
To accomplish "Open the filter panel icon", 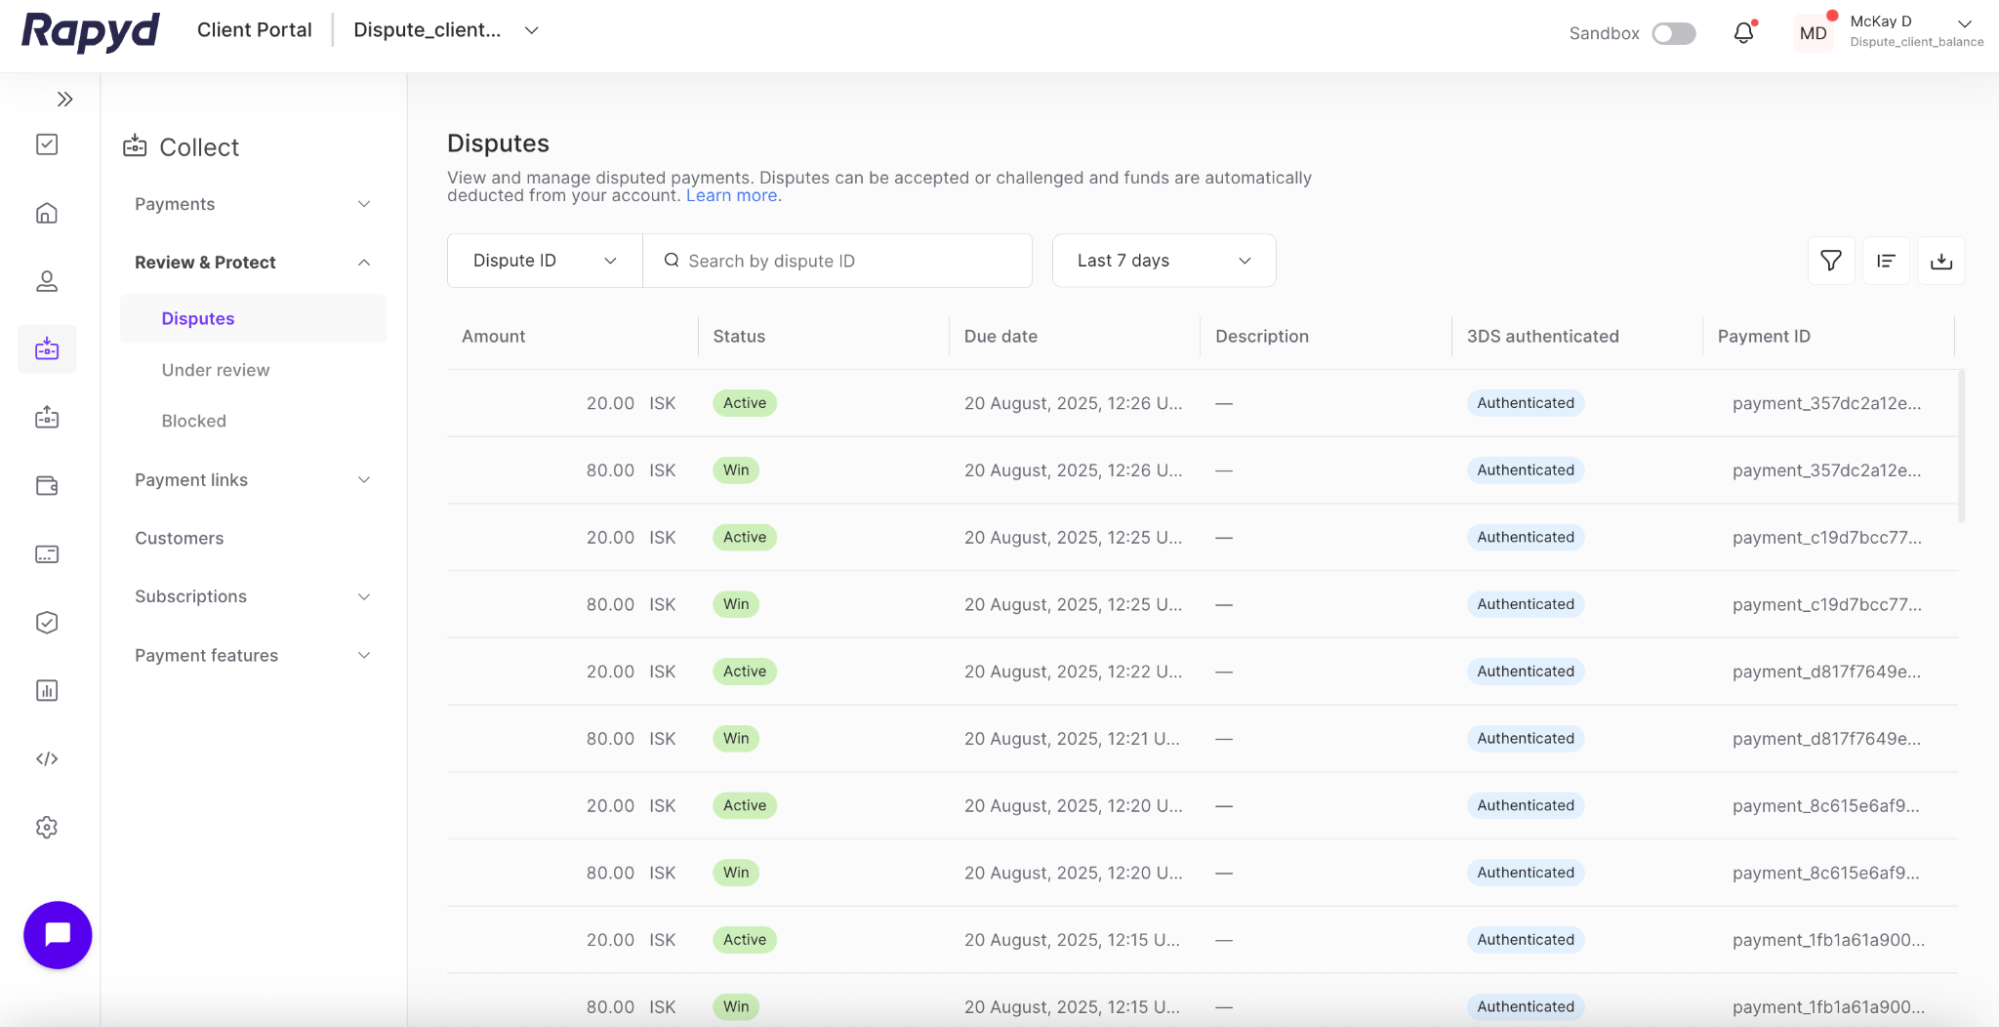I will pyautogui.click(x=1830, y=260).
